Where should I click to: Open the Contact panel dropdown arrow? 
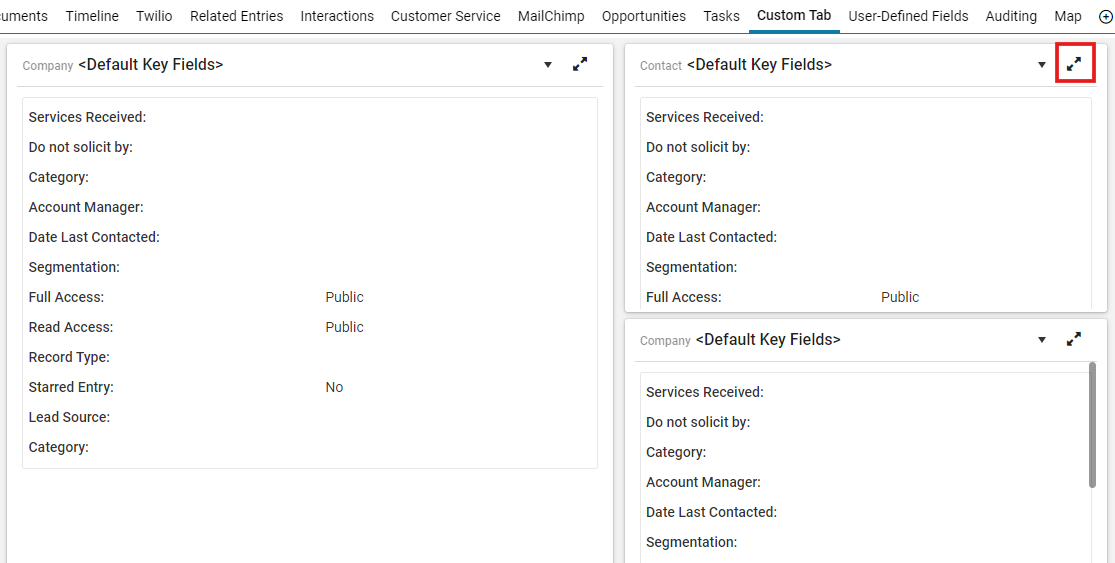1042,65
